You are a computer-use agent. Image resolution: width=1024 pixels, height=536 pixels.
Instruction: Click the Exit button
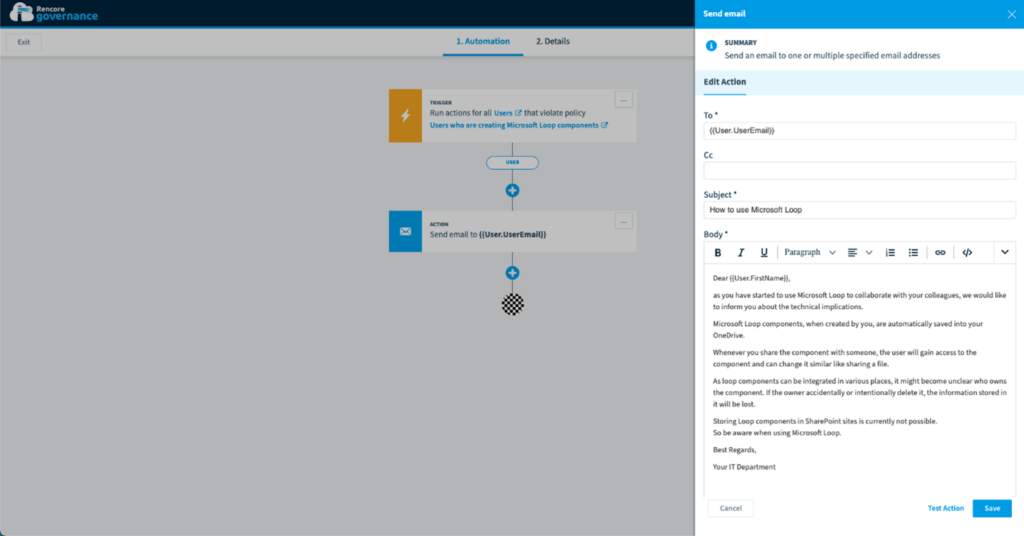[x=24, y=42]
